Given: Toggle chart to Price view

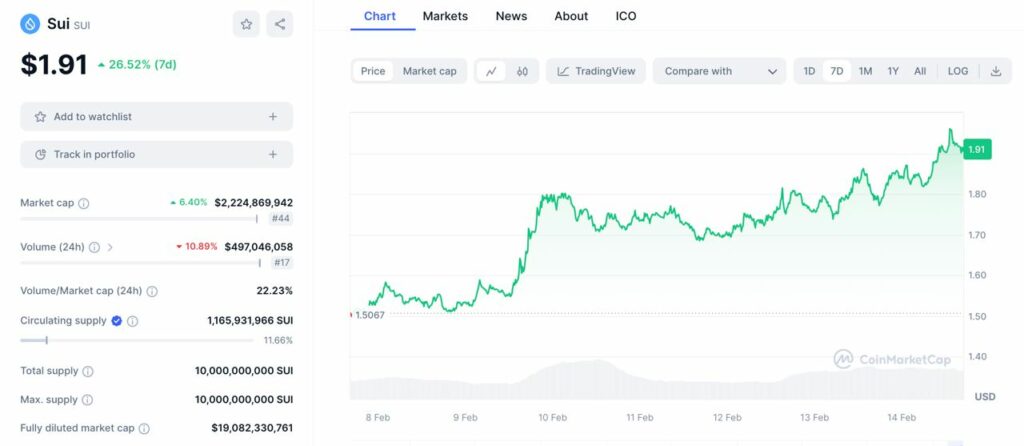Looking at the screenshot, I should coord(373,71).
